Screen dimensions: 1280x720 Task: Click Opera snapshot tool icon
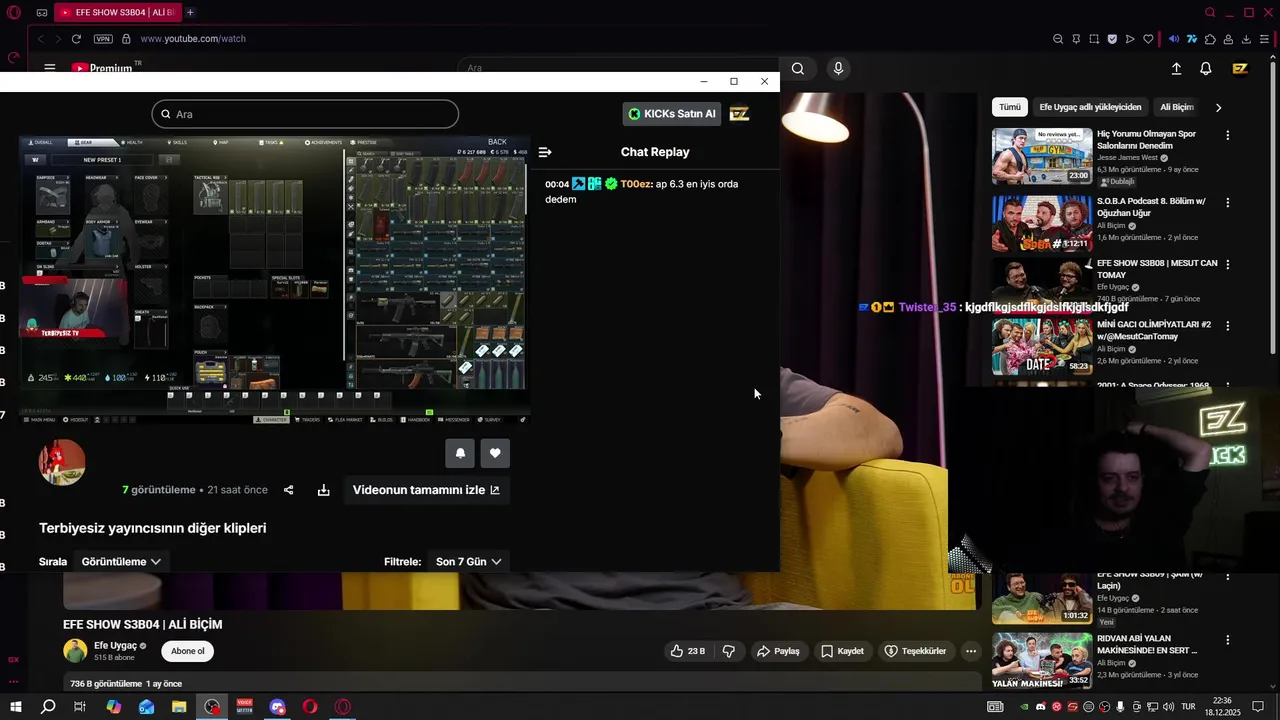click(x=1094, y=39)
